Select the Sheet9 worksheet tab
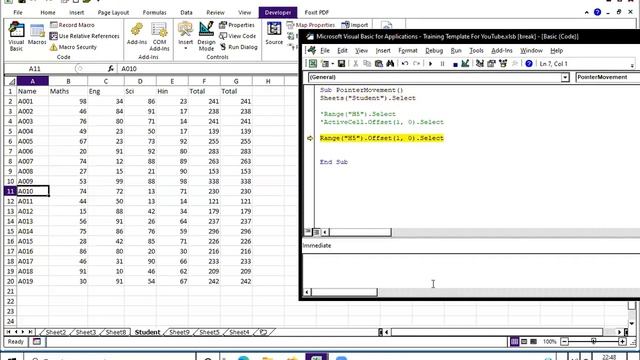 179,332
